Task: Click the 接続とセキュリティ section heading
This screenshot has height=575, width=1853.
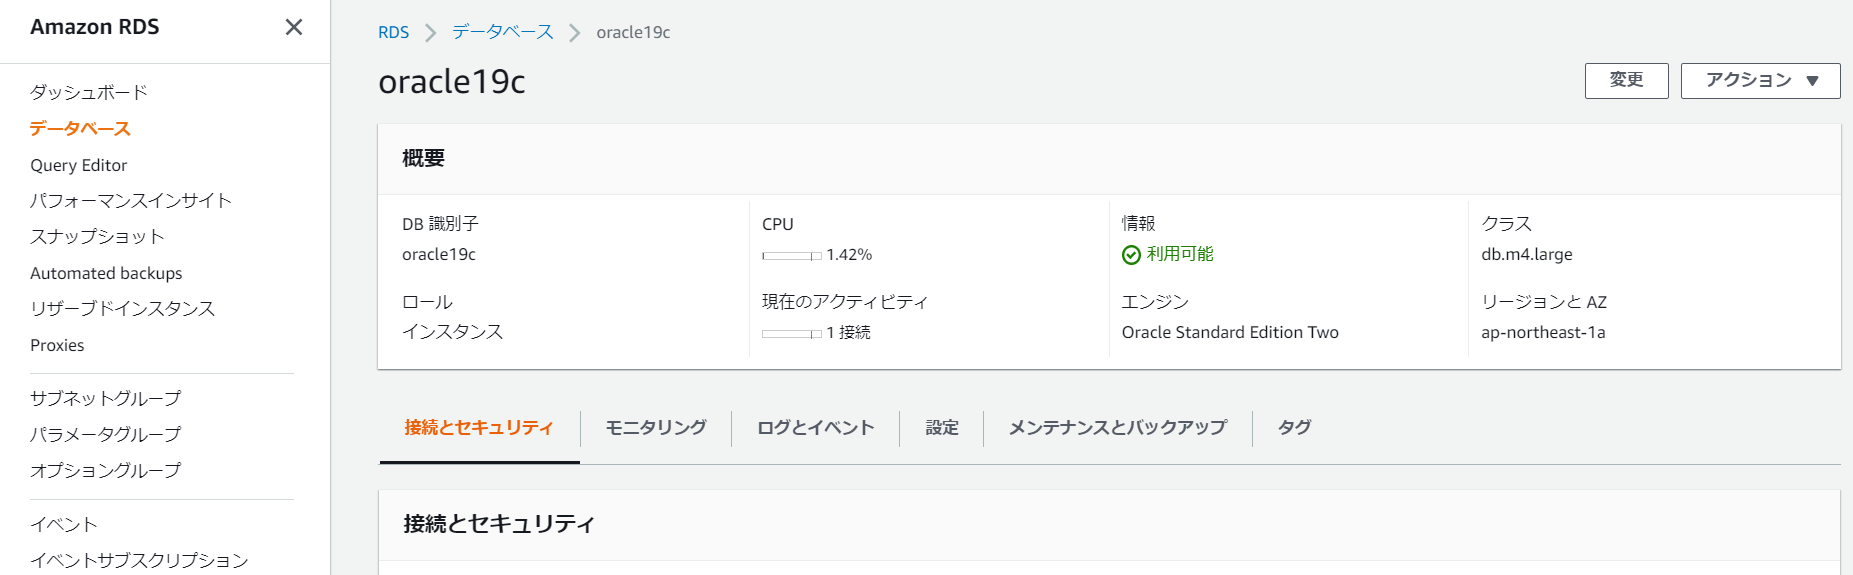Action: pyautogui.click(x=499, y=524)
